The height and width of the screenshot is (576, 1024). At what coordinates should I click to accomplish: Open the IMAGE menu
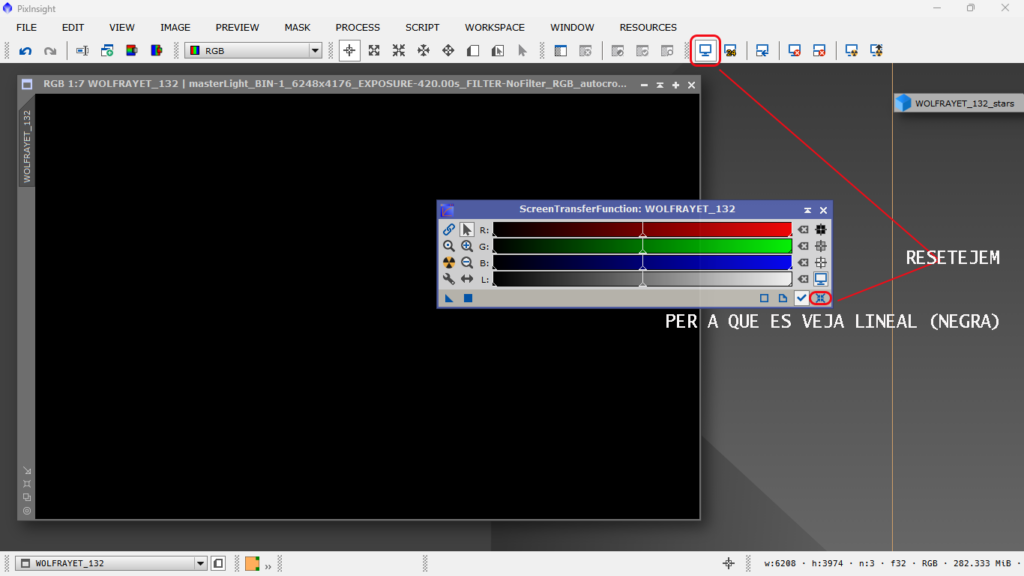pos(175,27)
